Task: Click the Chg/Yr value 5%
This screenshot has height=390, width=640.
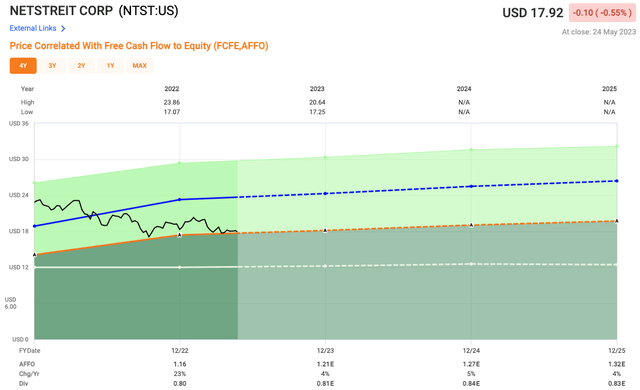Action: (x=471, y=374)
